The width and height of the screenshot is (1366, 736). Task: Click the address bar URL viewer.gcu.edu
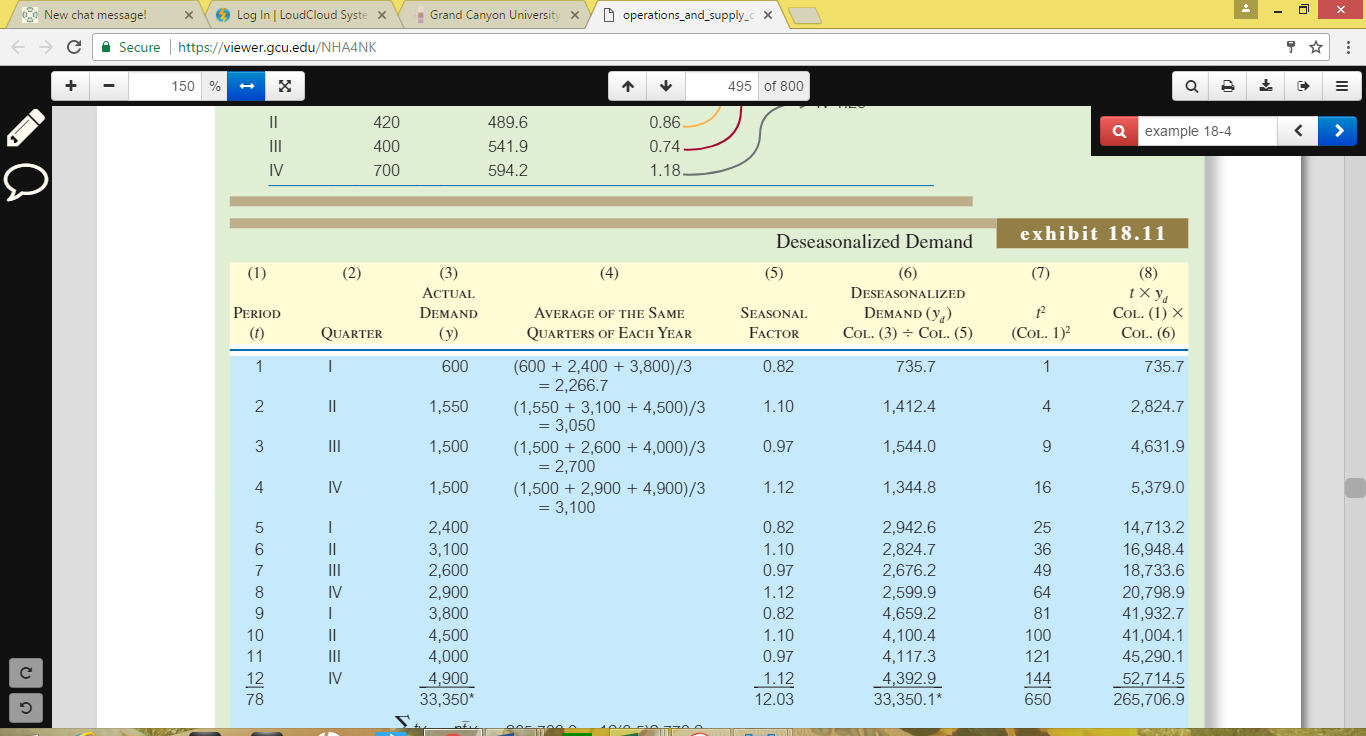click(277, 47)
